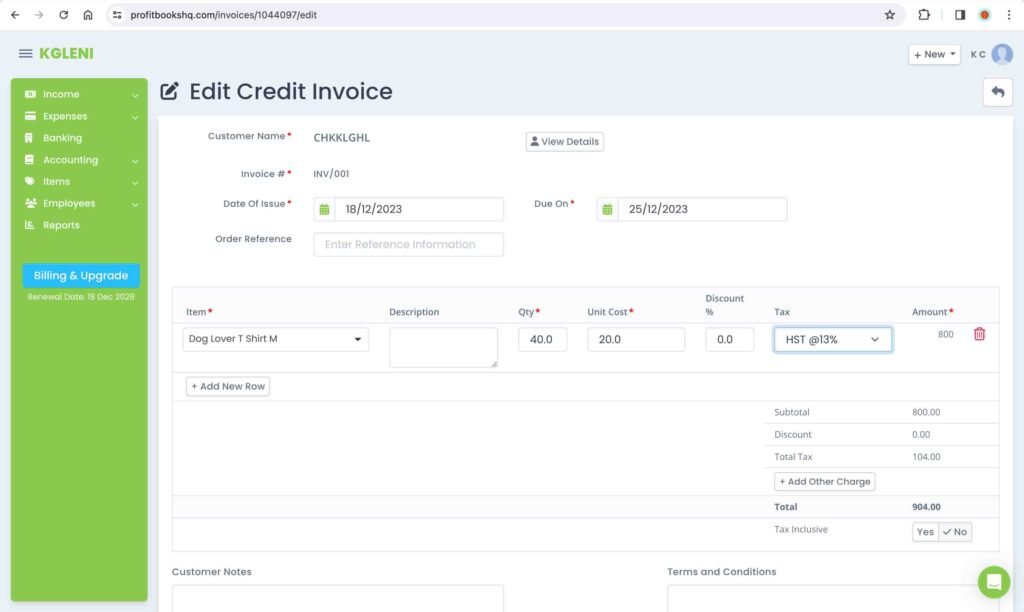This screenshot has height=612, width=1024.
Task: Open the Due On calendar picker icon
Action: (608, 209)
